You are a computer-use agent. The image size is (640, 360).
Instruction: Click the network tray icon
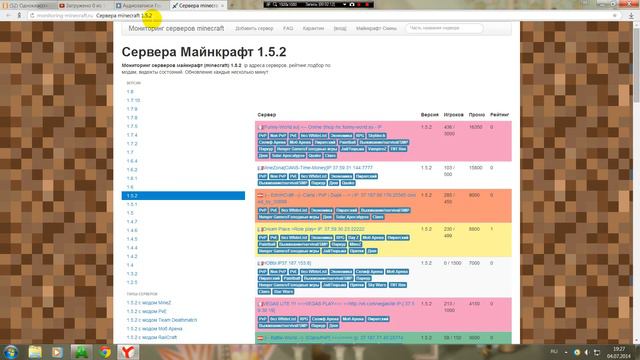pyautogui.click(x=597, y=352)
